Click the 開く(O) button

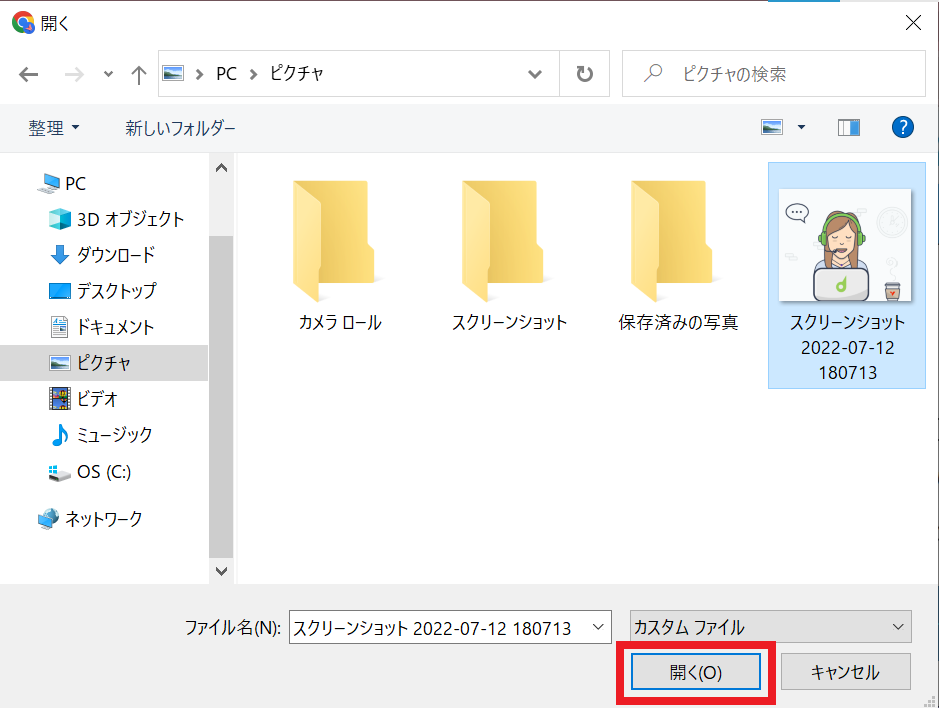(696, 673)
